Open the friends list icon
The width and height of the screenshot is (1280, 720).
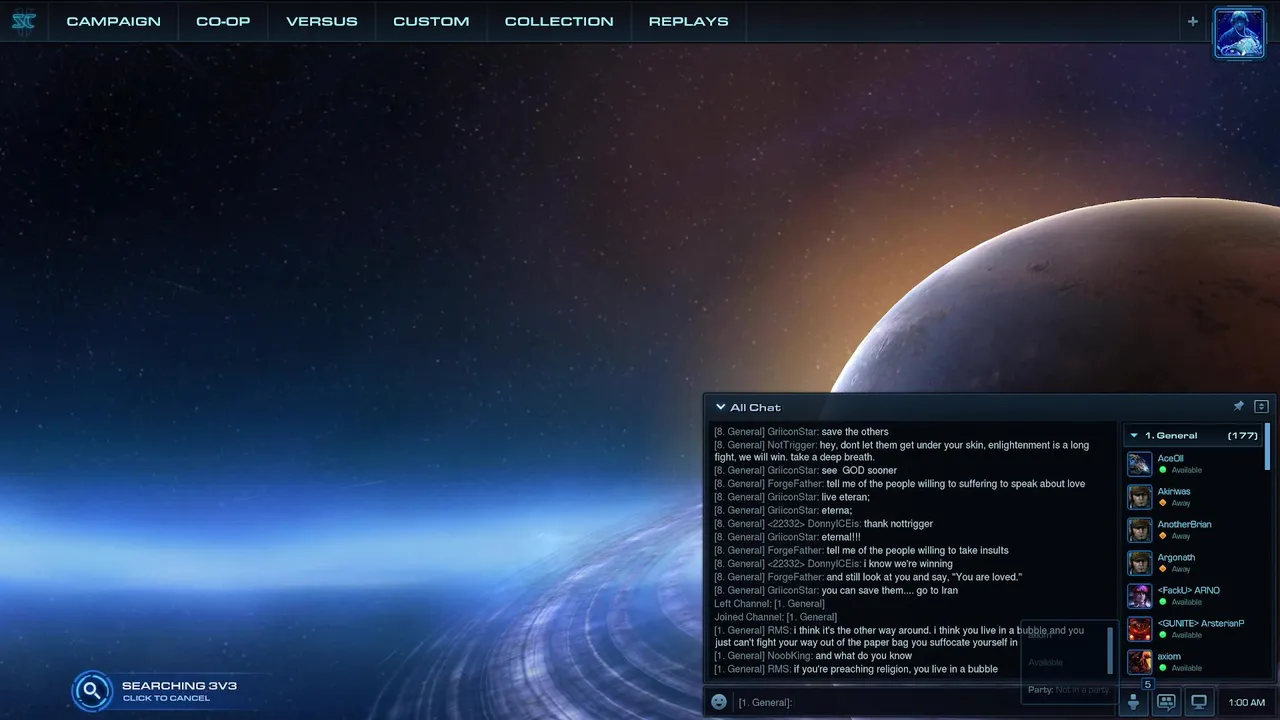[1133, 702]
